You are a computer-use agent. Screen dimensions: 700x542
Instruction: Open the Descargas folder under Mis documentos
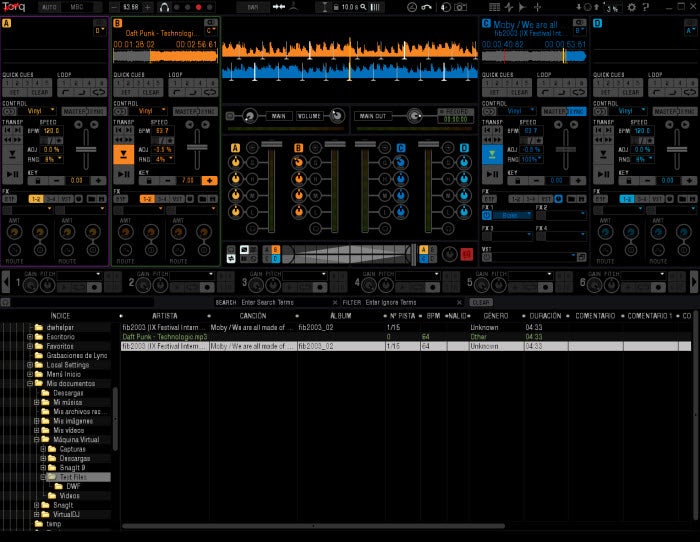70,393
